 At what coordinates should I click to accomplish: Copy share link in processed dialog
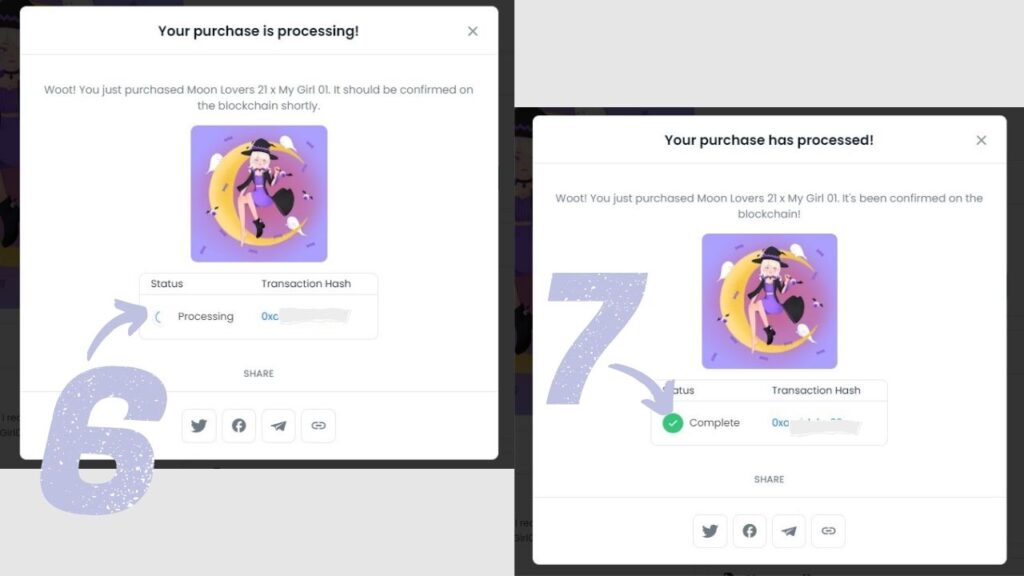[829, 531]
